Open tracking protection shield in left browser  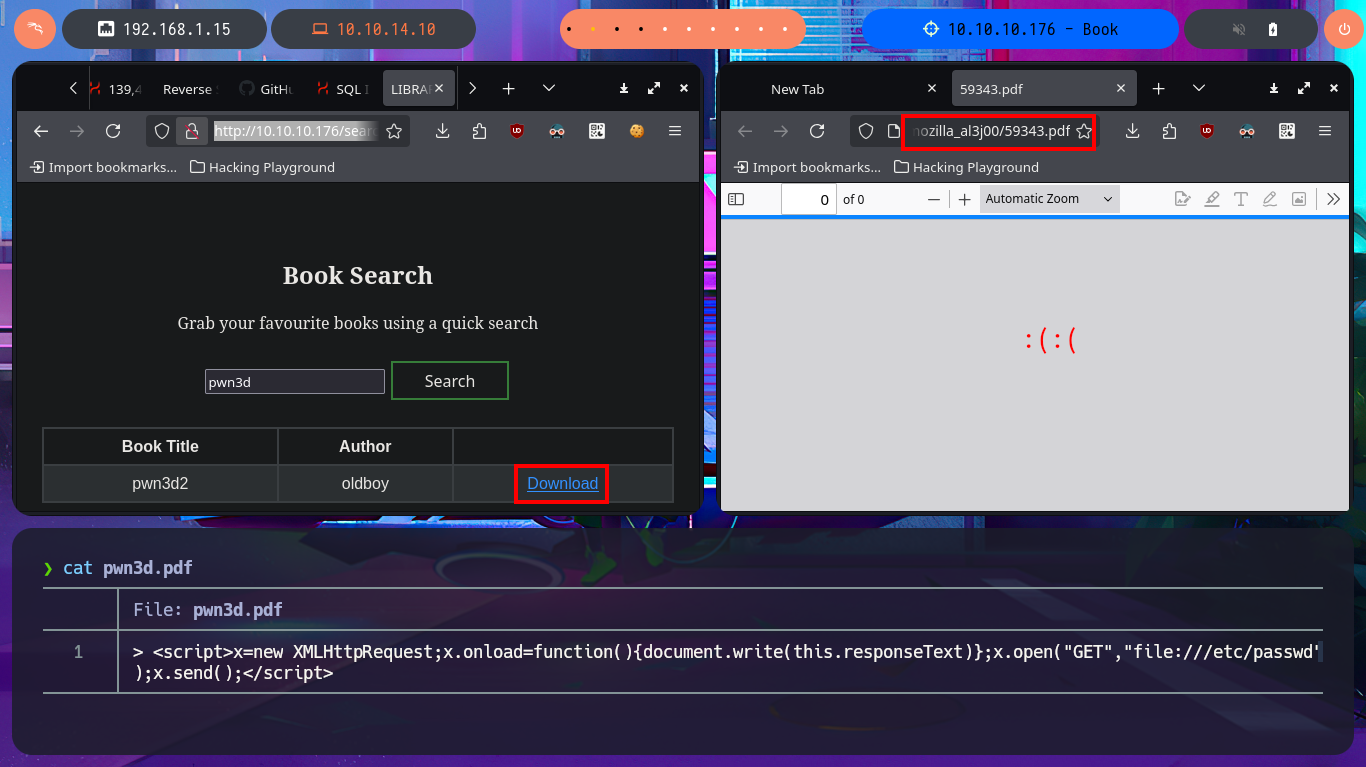pos(163,131)
